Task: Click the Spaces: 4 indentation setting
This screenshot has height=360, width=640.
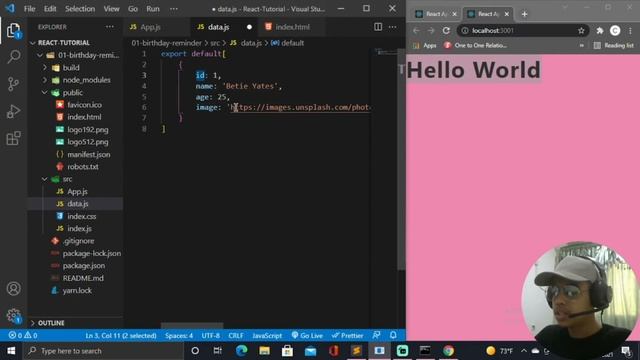Action: point(179,336)
